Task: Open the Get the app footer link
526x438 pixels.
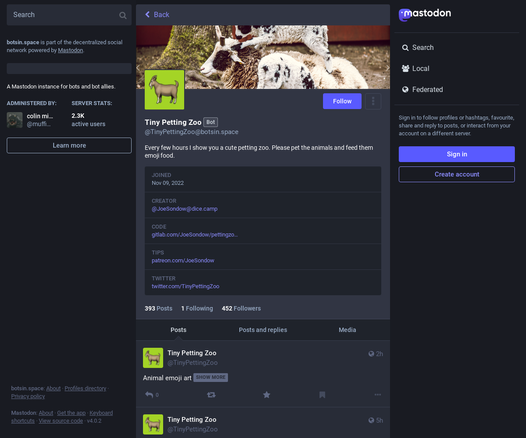Action: pyautogui.click(x=71, y=413)
